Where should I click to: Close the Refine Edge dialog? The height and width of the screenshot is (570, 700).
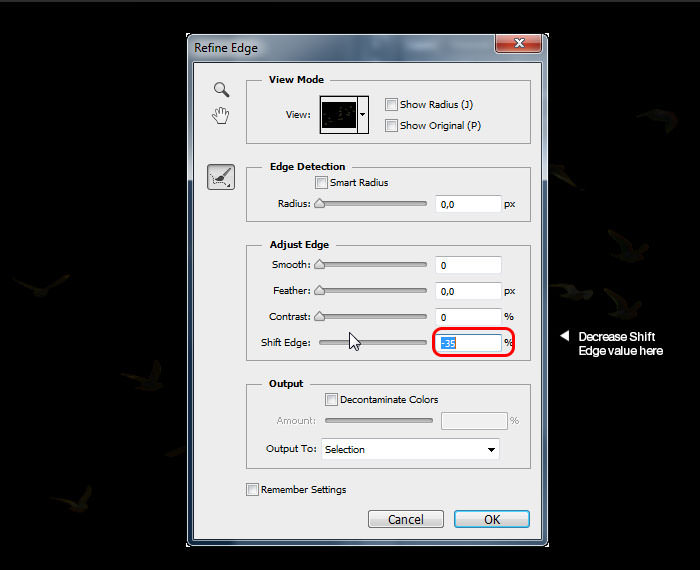(518, 43)
